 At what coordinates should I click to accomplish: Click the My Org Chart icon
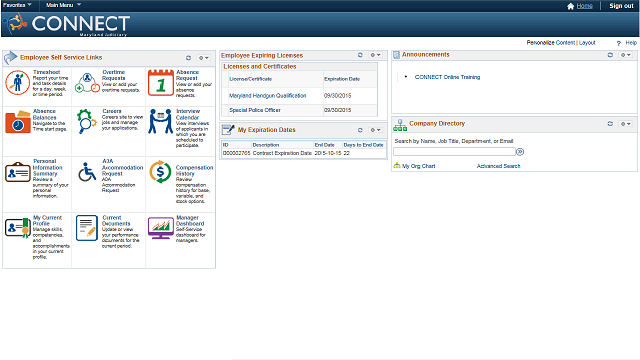(x=397, y=165)
